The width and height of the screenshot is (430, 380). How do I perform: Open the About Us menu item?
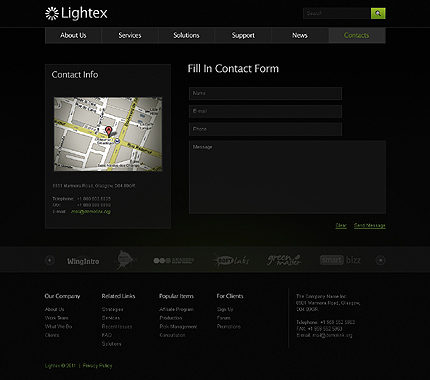[x=73, y=35]
